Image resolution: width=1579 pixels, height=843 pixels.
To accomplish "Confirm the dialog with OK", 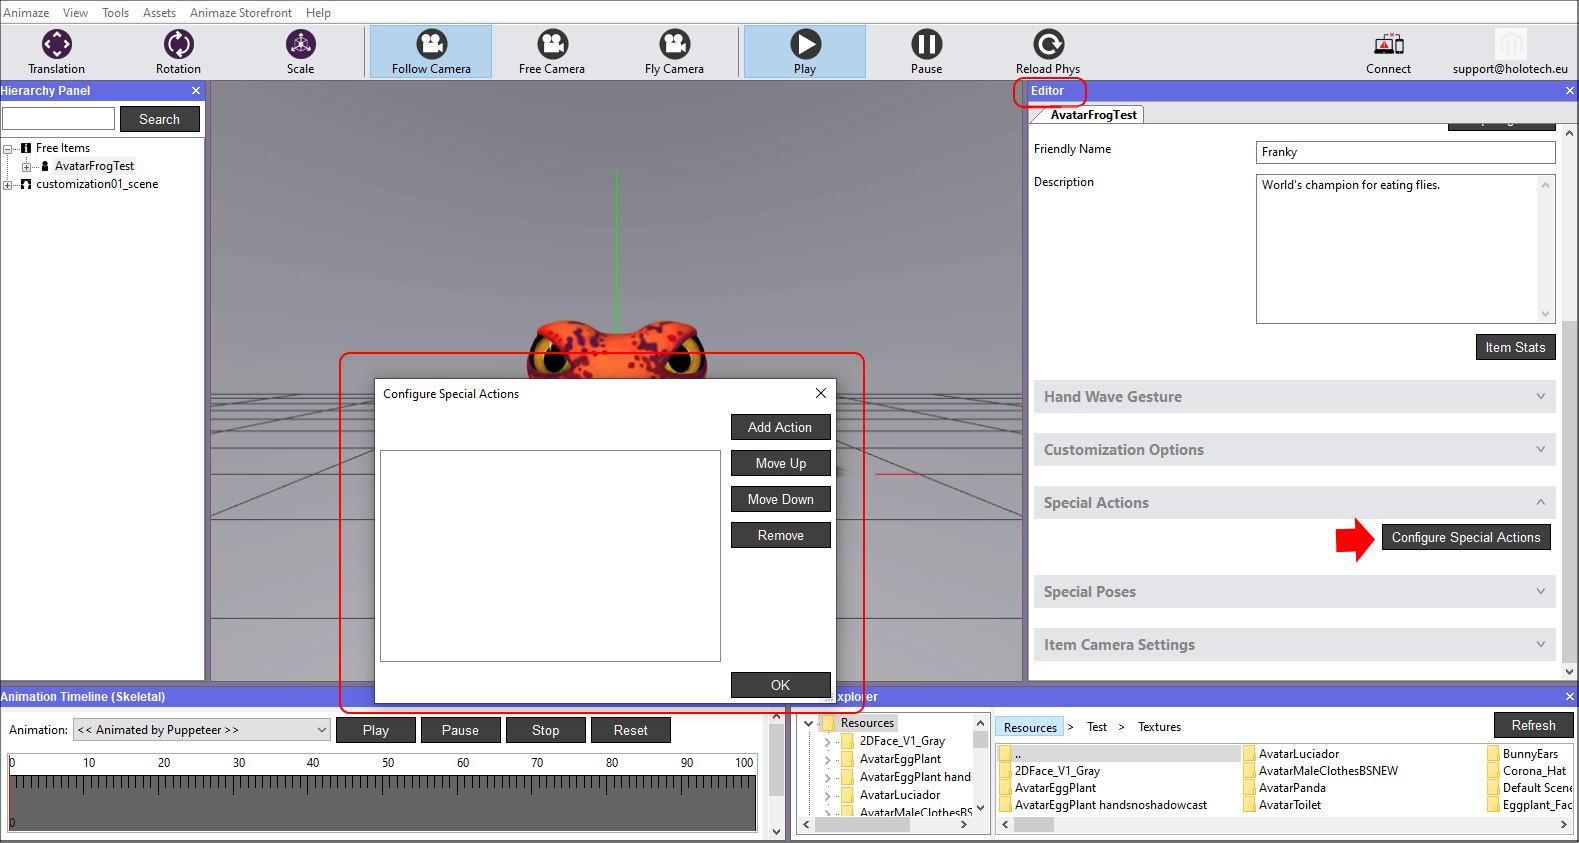I will click(x=780, y=685).
